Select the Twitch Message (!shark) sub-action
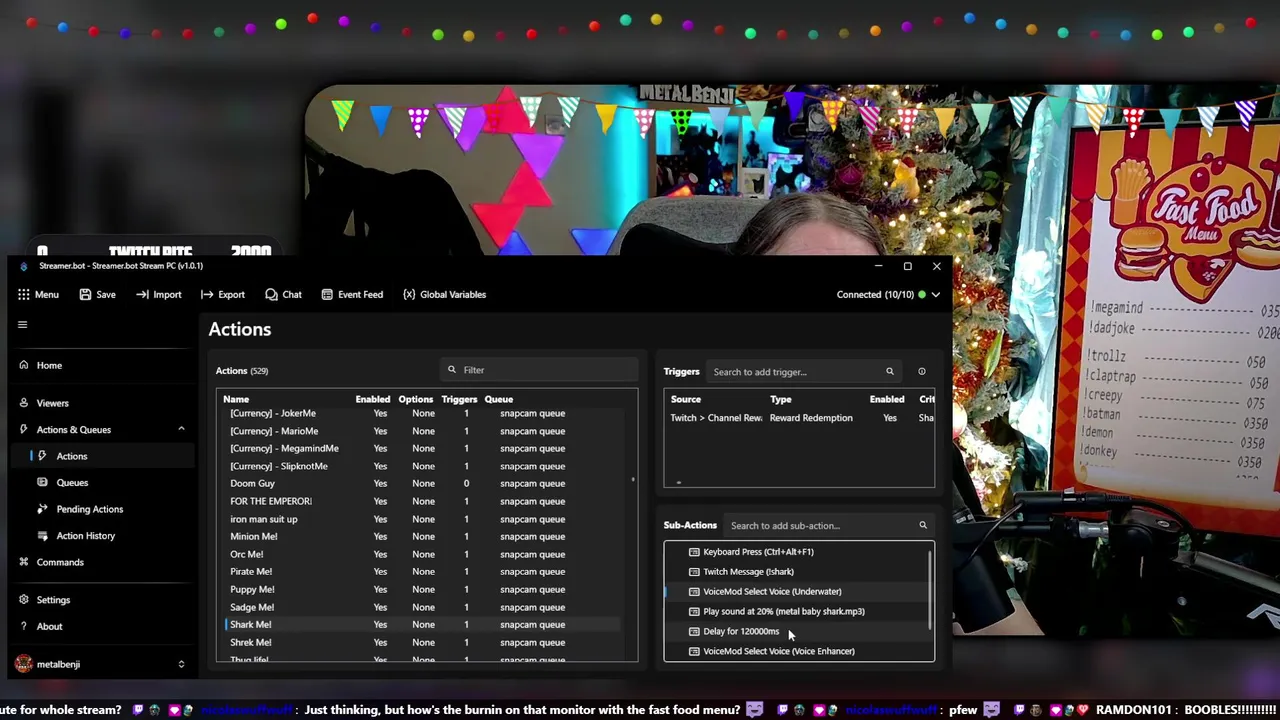This screenshot has height=720, width=1280. (796, 571)
